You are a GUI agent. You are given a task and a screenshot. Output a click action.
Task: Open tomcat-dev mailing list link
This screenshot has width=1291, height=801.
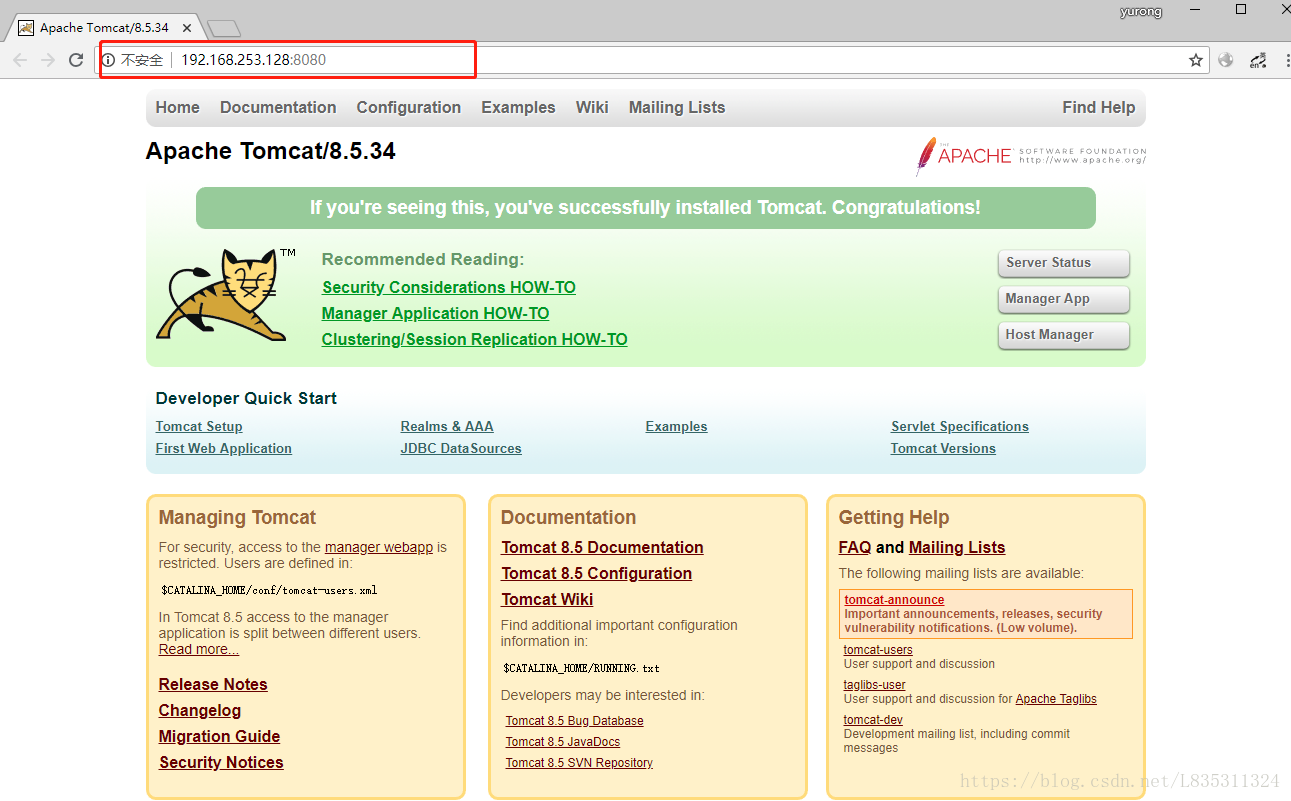click(873, 720)
